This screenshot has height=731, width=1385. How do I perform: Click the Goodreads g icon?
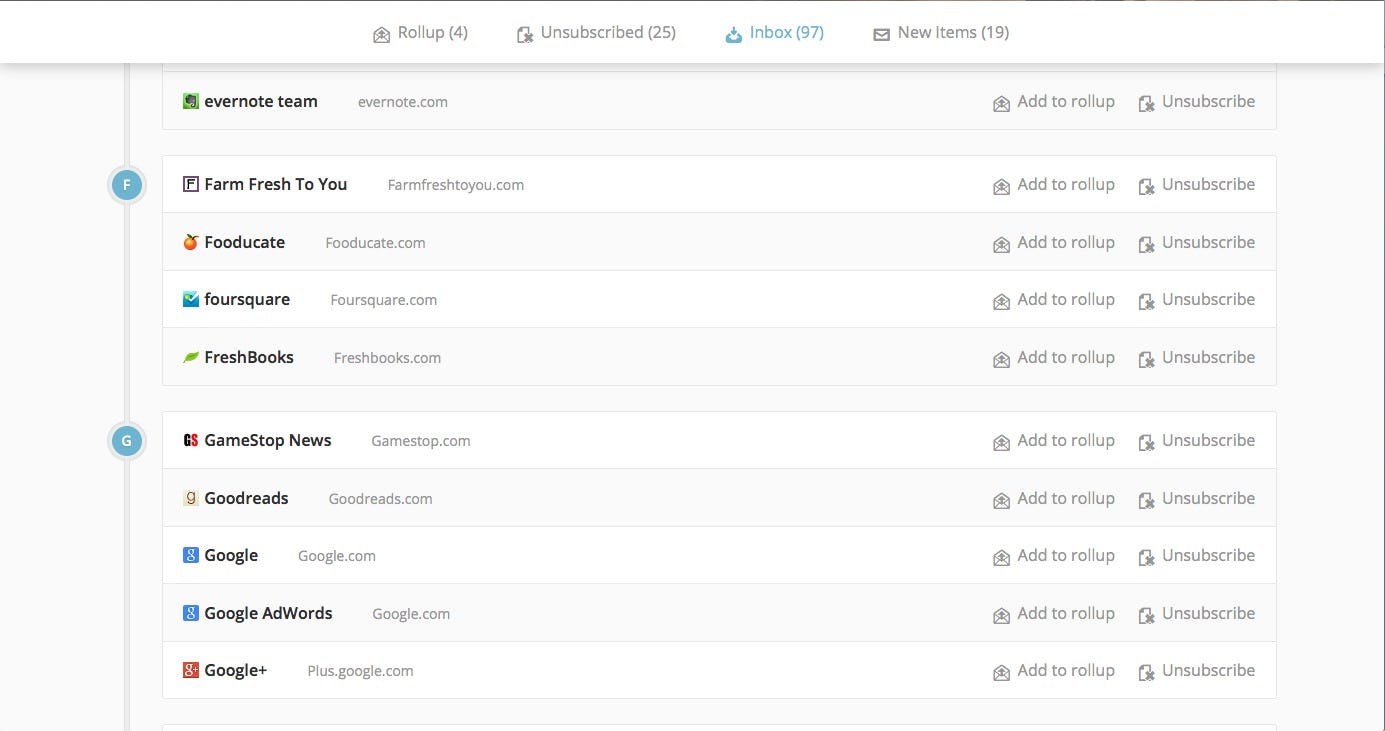[191, 498]
